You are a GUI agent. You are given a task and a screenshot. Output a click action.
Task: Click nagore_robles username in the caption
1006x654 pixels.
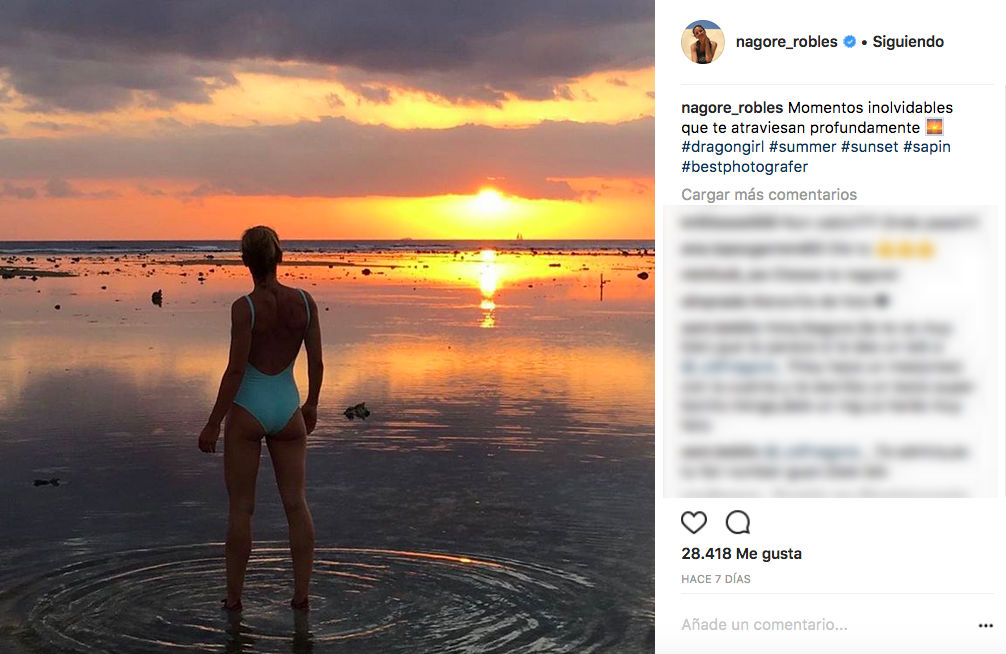coord(732,108)
